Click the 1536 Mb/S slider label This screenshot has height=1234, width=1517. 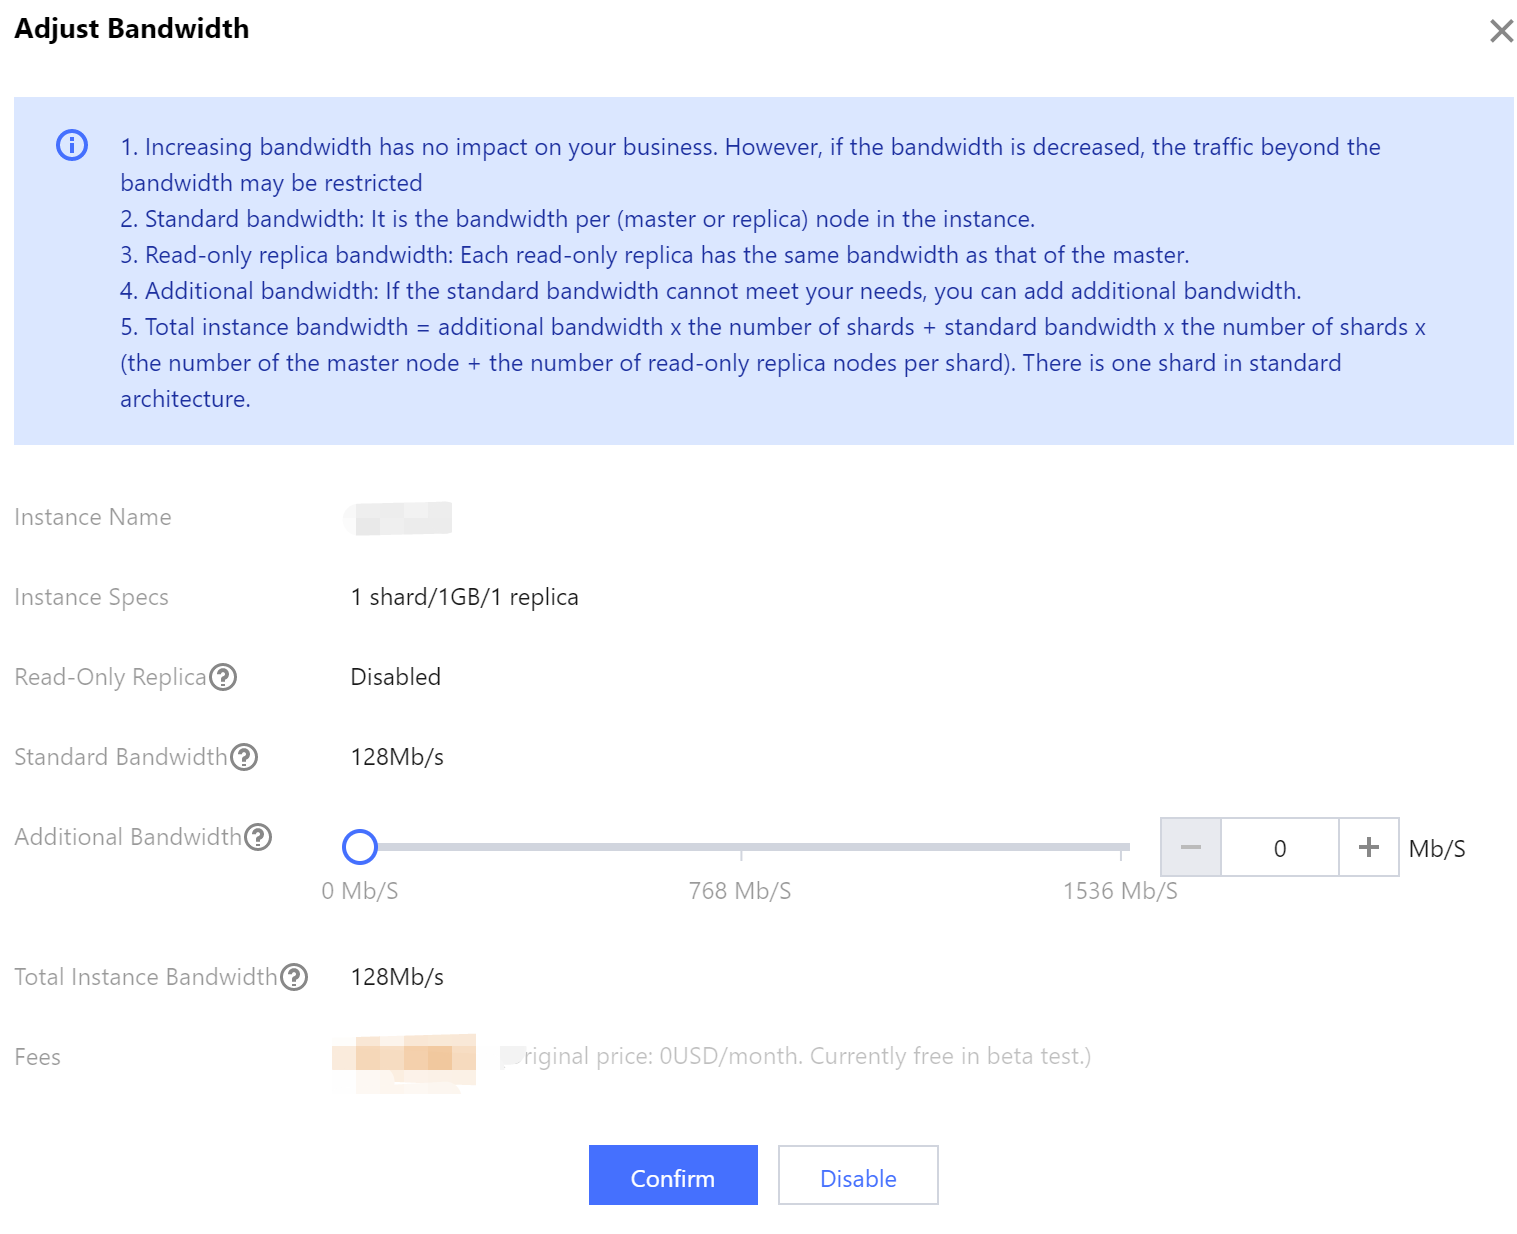tap(1120, 891)
